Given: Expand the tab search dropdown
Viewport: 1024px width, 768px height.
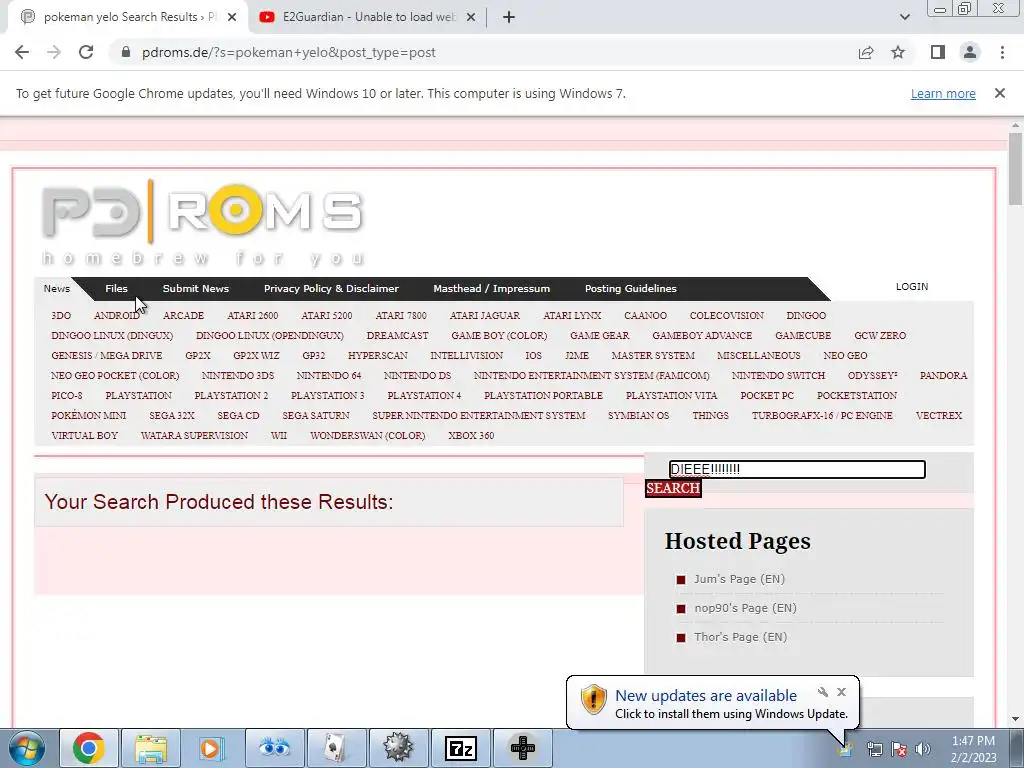Looking at the screenshot, I should (x=904, y=17).
